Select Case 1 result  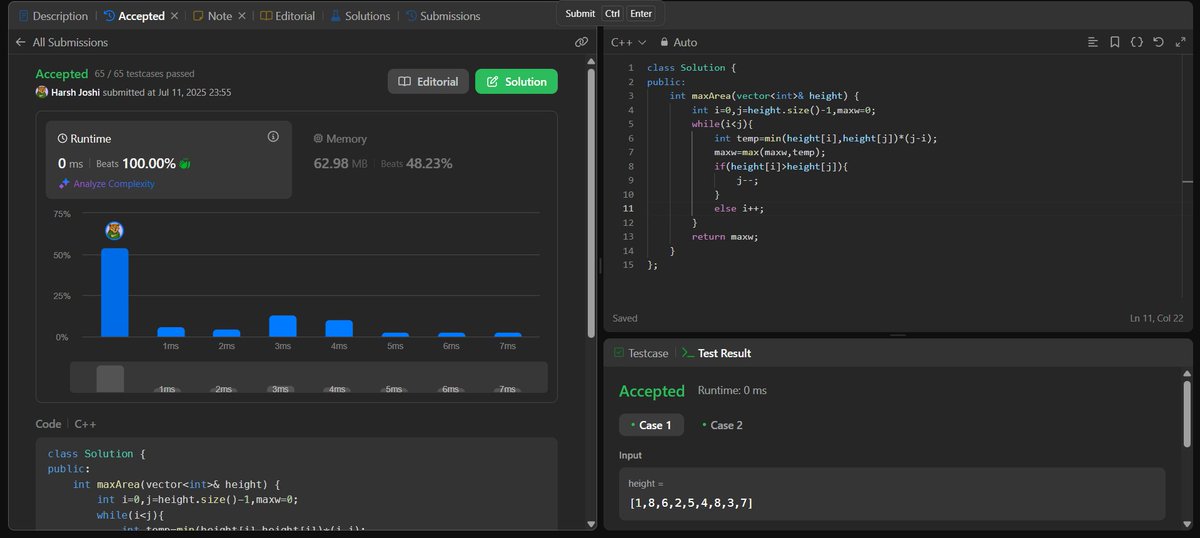point(651,425)
